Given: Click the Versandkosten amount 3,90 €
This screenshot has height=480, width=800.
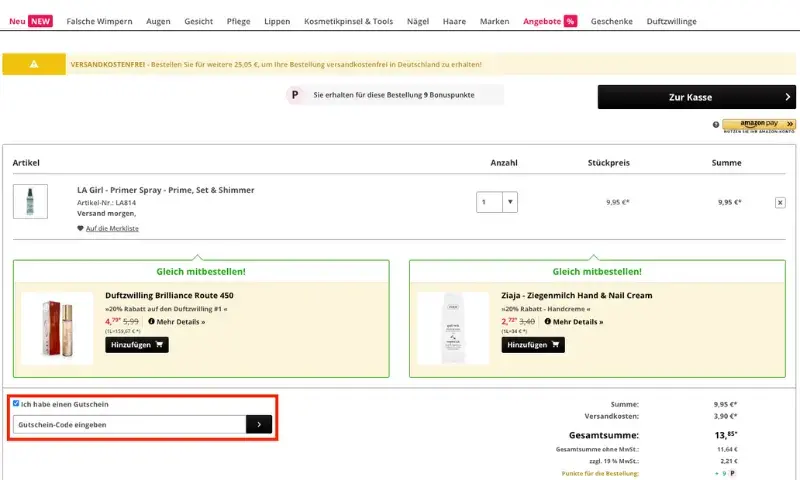Looking at the screenshot, I should 725,416.
